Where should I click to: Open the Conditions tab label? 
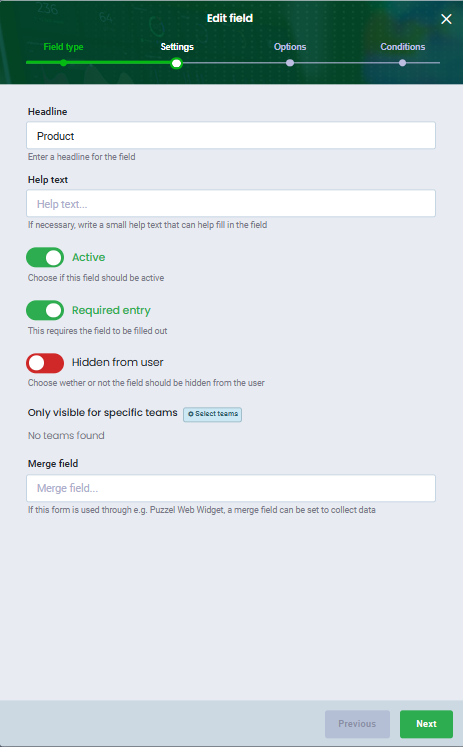[403, 47]
